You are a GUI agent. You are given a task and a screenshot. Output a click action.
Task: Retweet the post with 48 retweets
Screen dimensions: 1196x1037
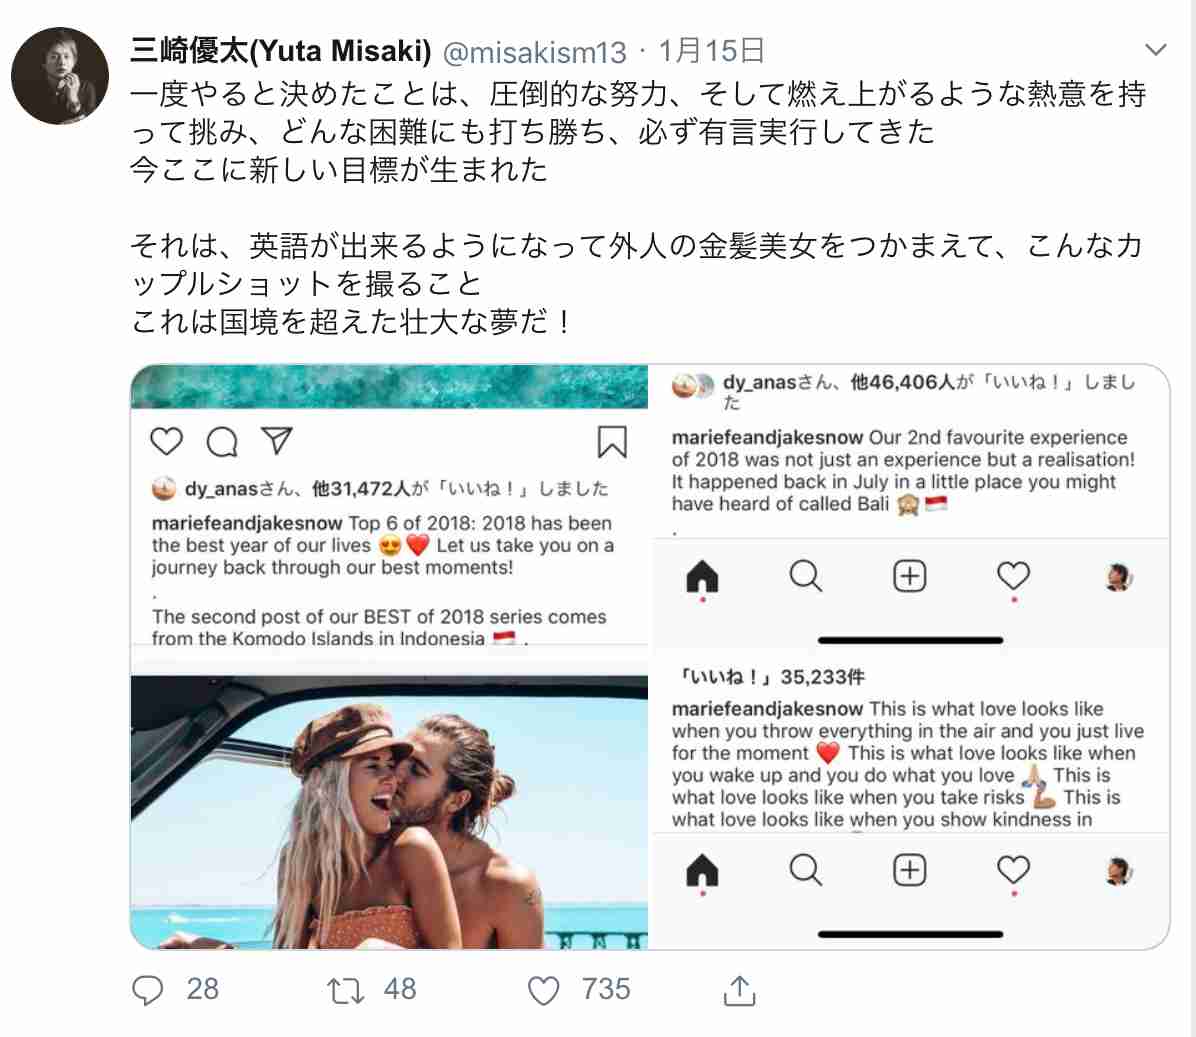coord(346,990)
